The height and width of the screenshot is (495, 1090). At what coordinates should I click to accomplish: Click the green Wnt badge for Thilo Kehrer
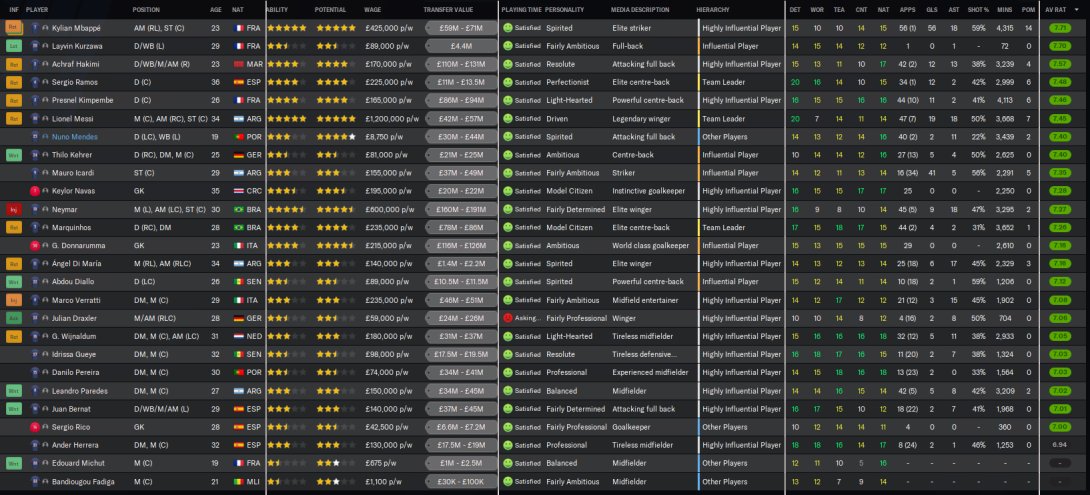pos(13,154)
